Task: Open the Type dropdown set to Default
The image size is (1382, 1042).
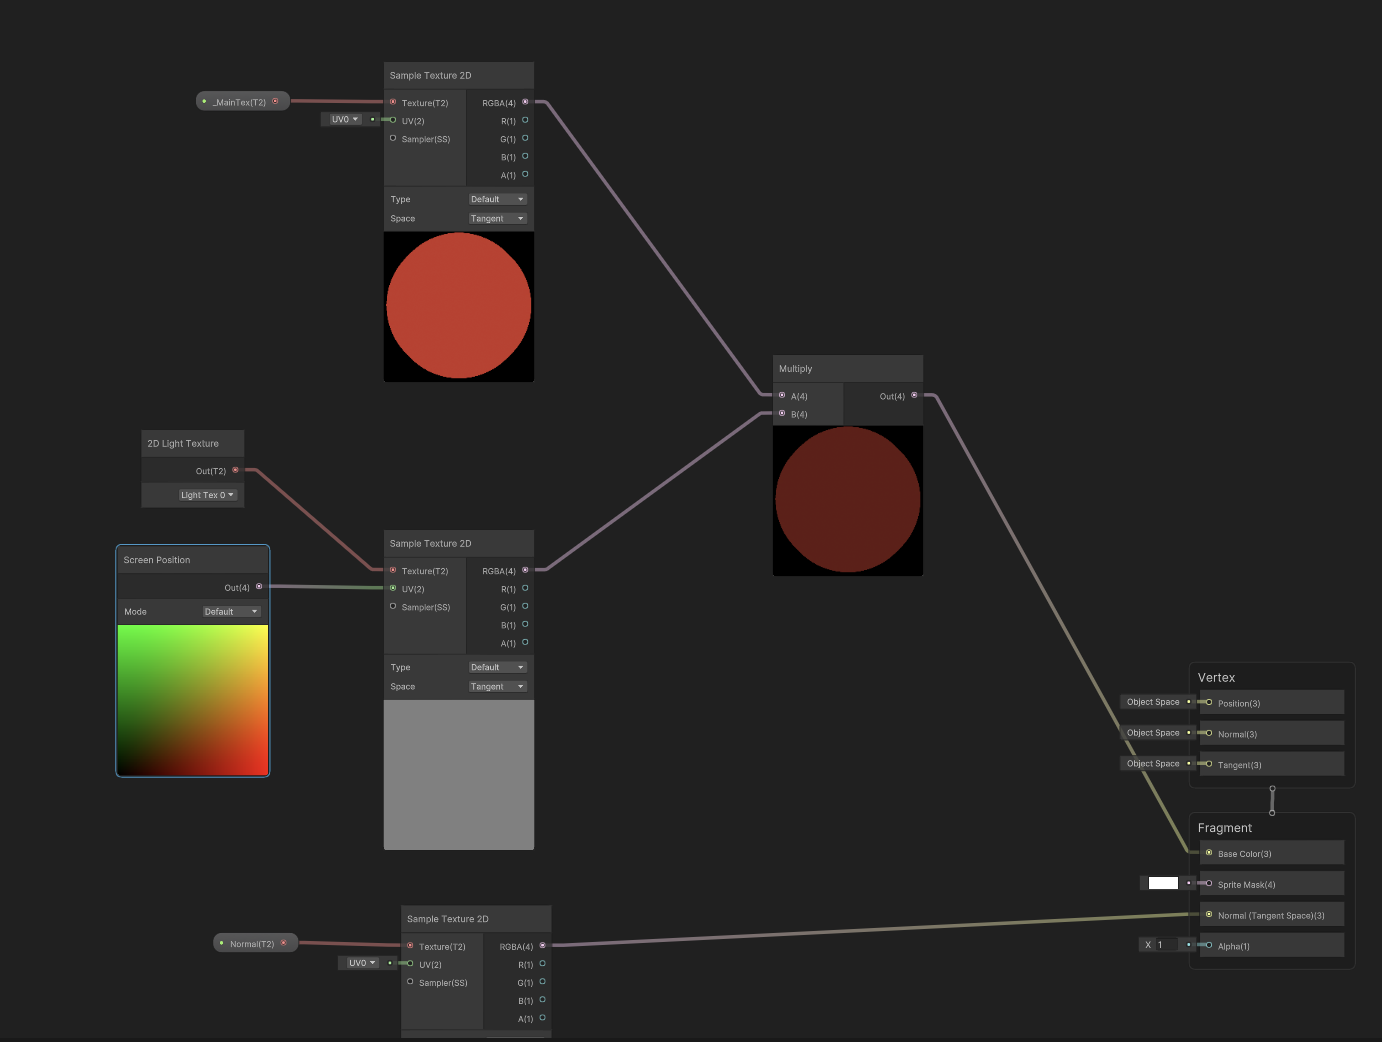Action: click(498, 198)
